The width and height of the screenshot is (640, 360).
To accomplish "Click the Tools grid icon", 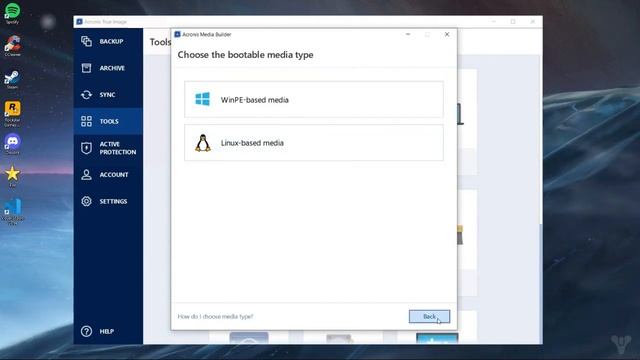I will [86, 121].
